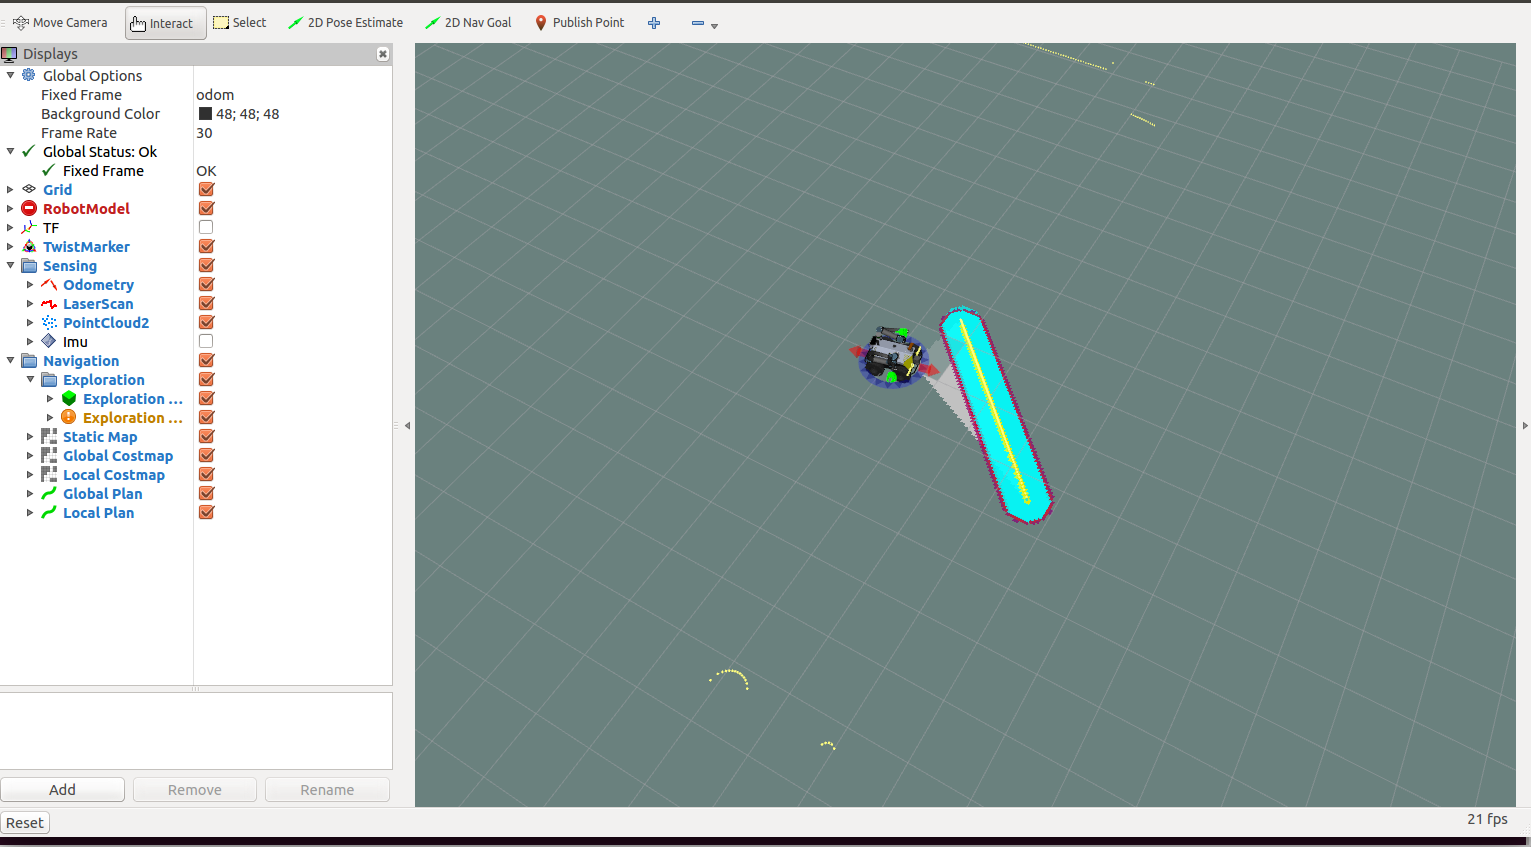This screenshot has height=847, width=1531.
Task: Expand the Odometry properties
Action: 30,284
